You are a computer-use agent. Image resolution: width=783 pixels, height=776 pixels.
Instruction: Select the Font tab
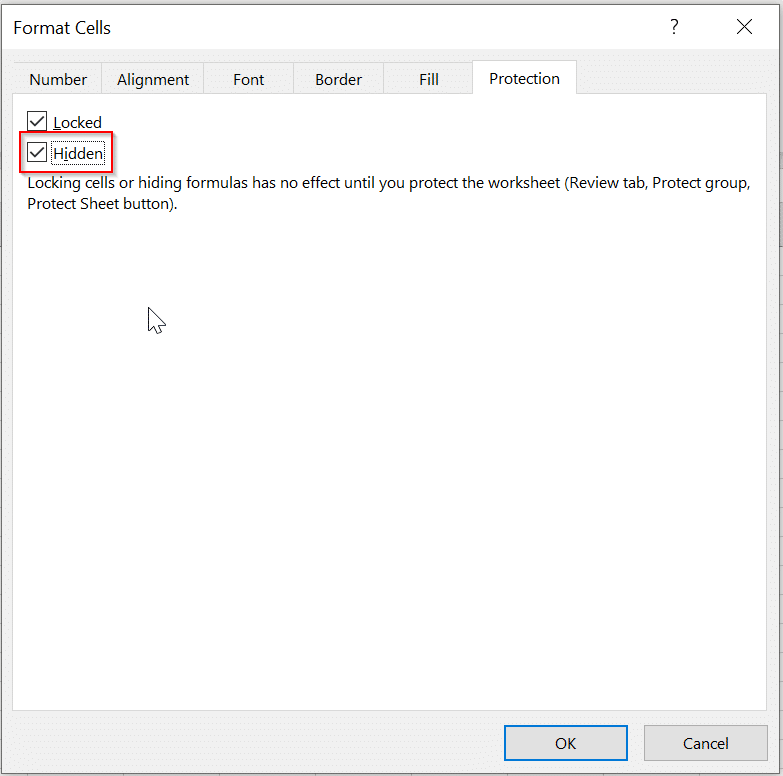coord(249,79)
